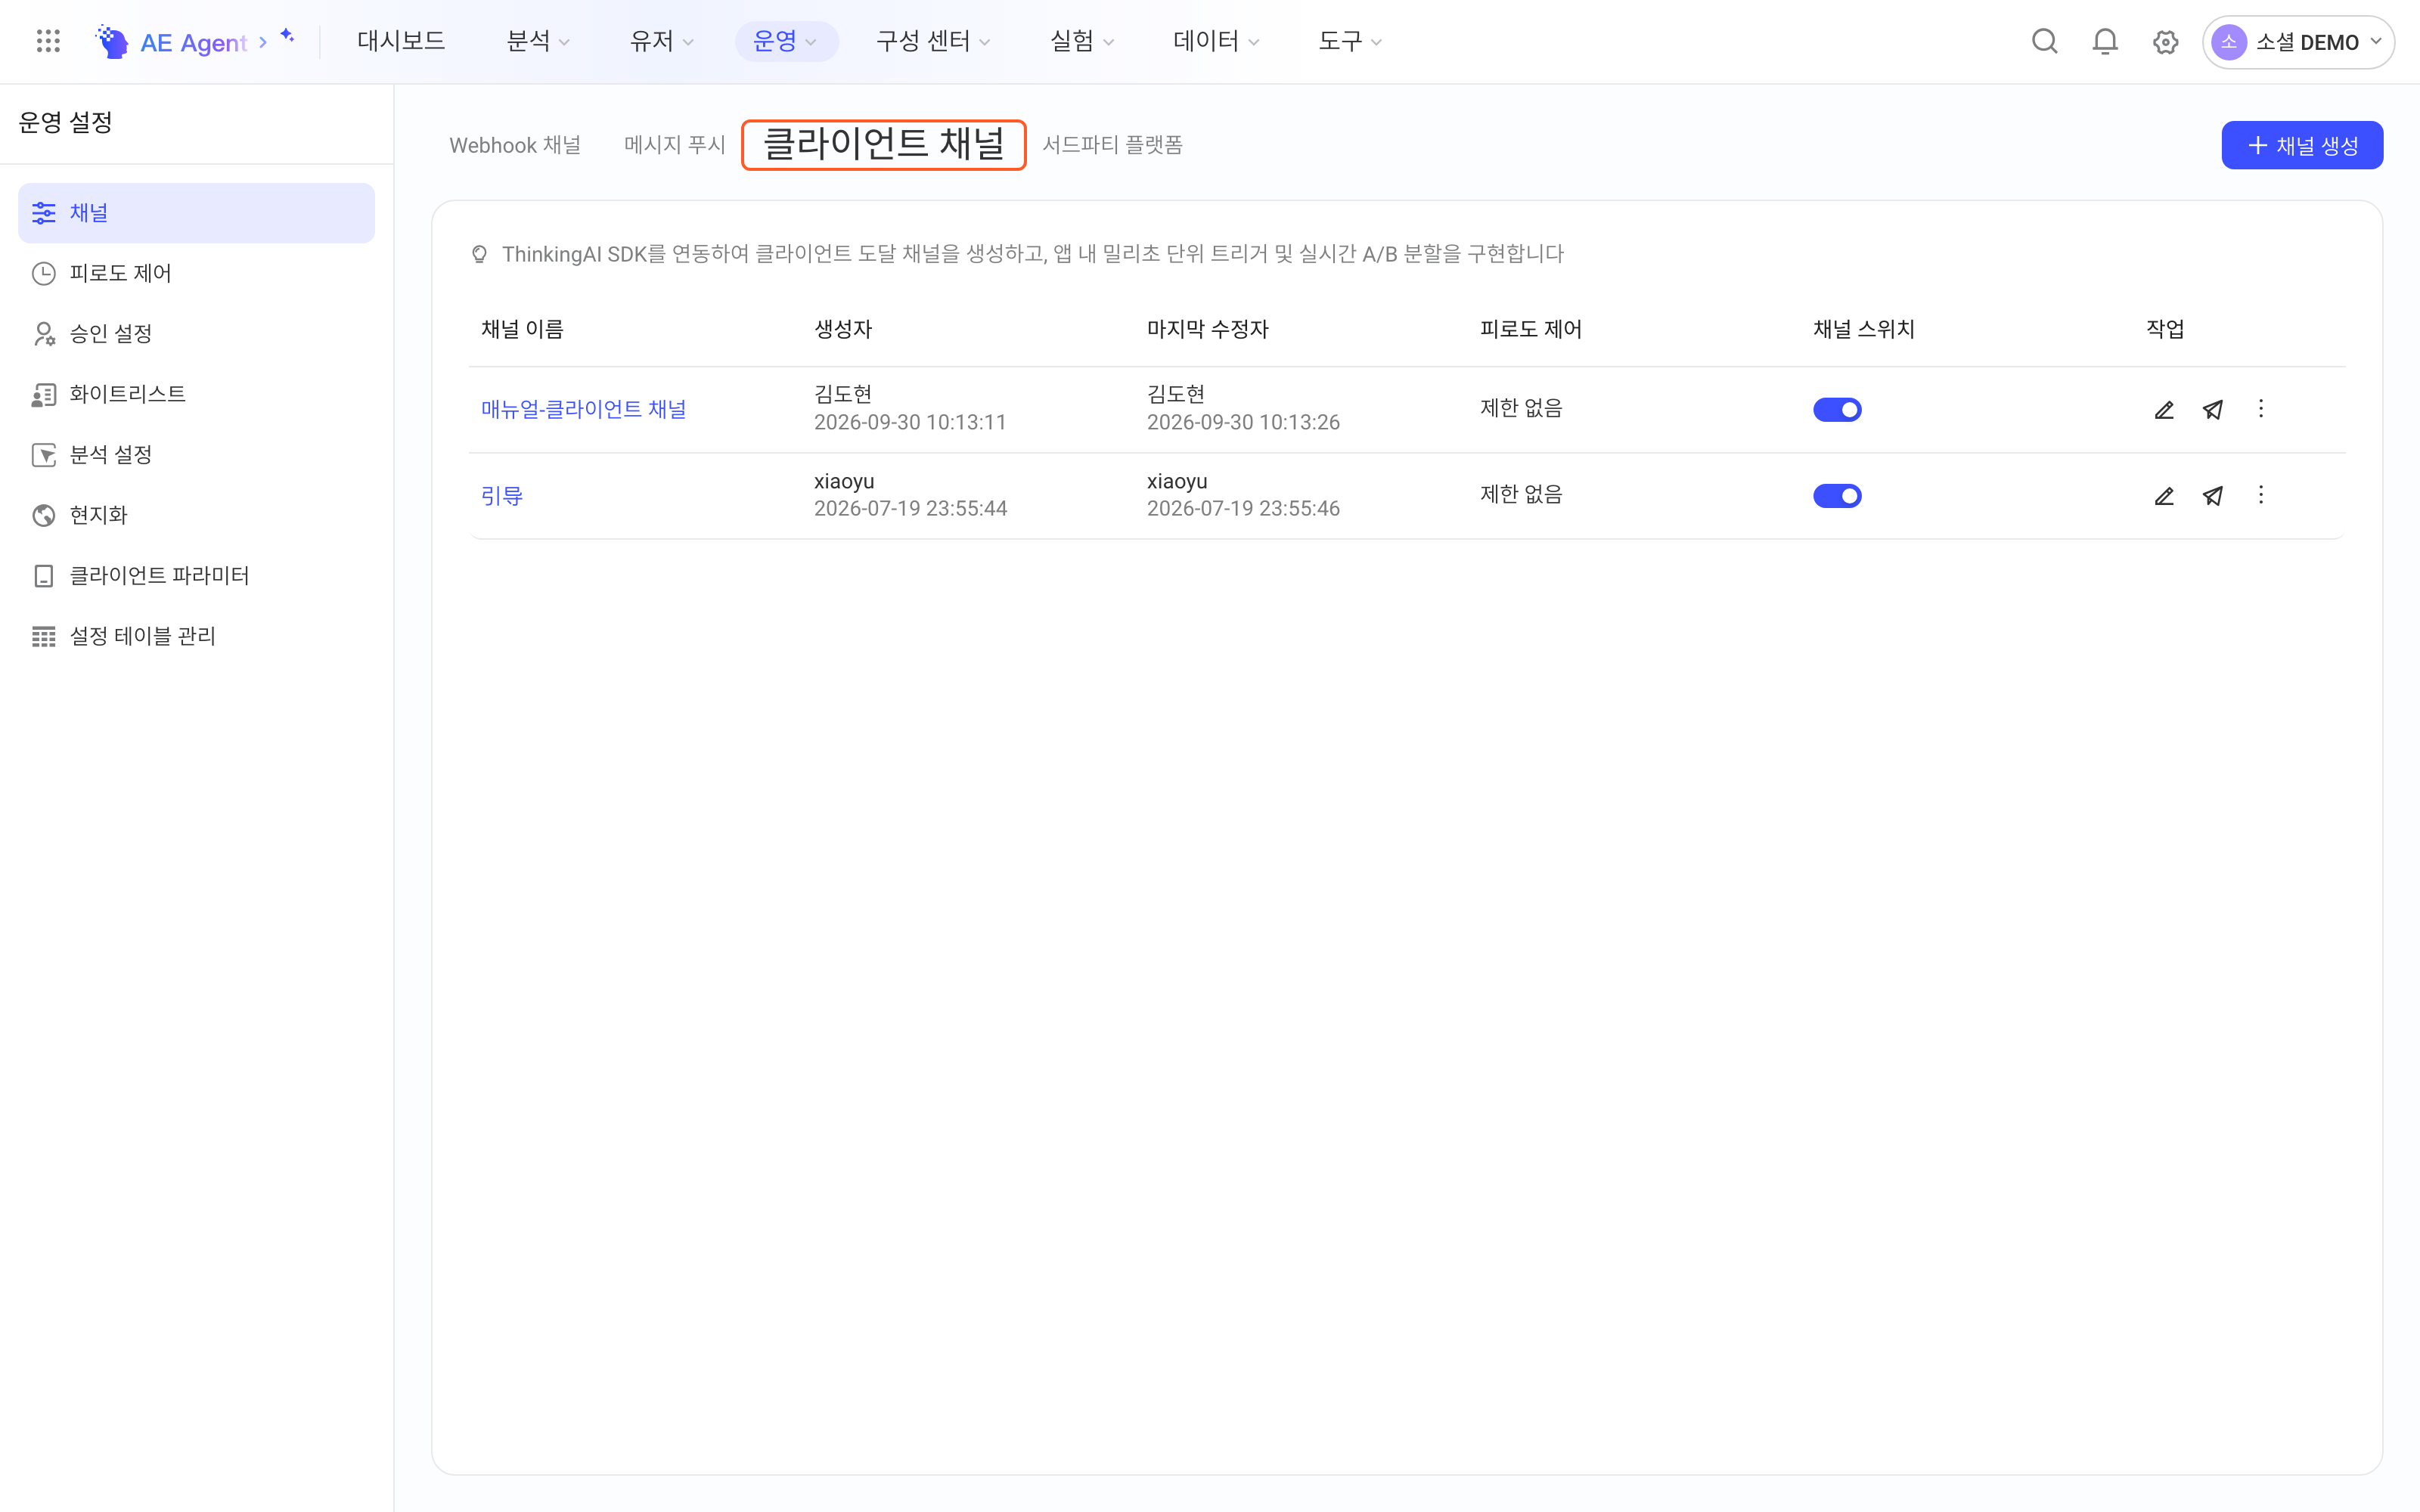The width and height of the screenshot is (2420, 1512).
Task: Switch to the 클라이언트 채널 tab
Action: pyautogui.click(x=884, y=144)
